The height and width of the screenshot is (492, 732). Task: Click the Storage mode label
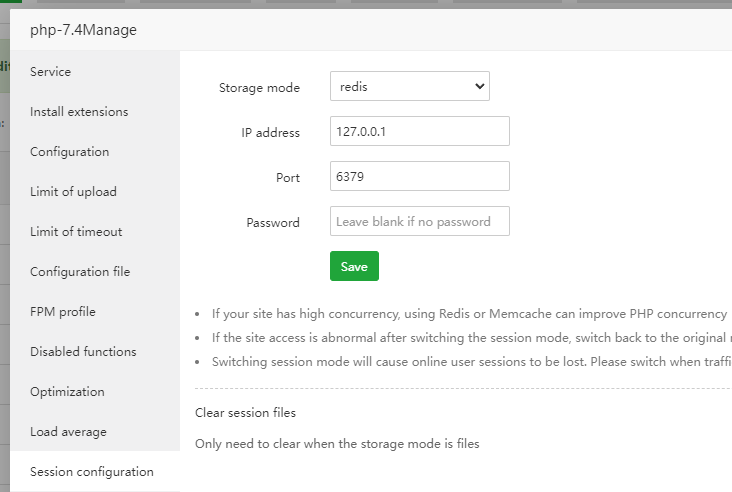coord(259,88)
